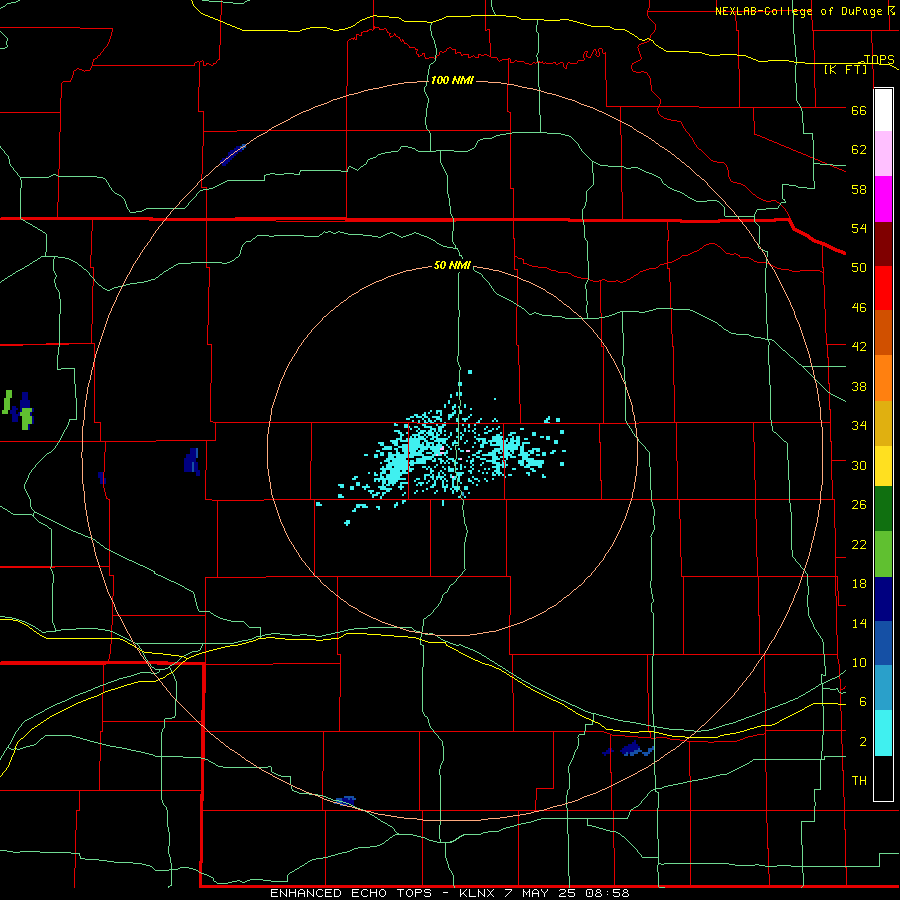Select the 30 legend value
900x900 pixels.
coord(859,465)
